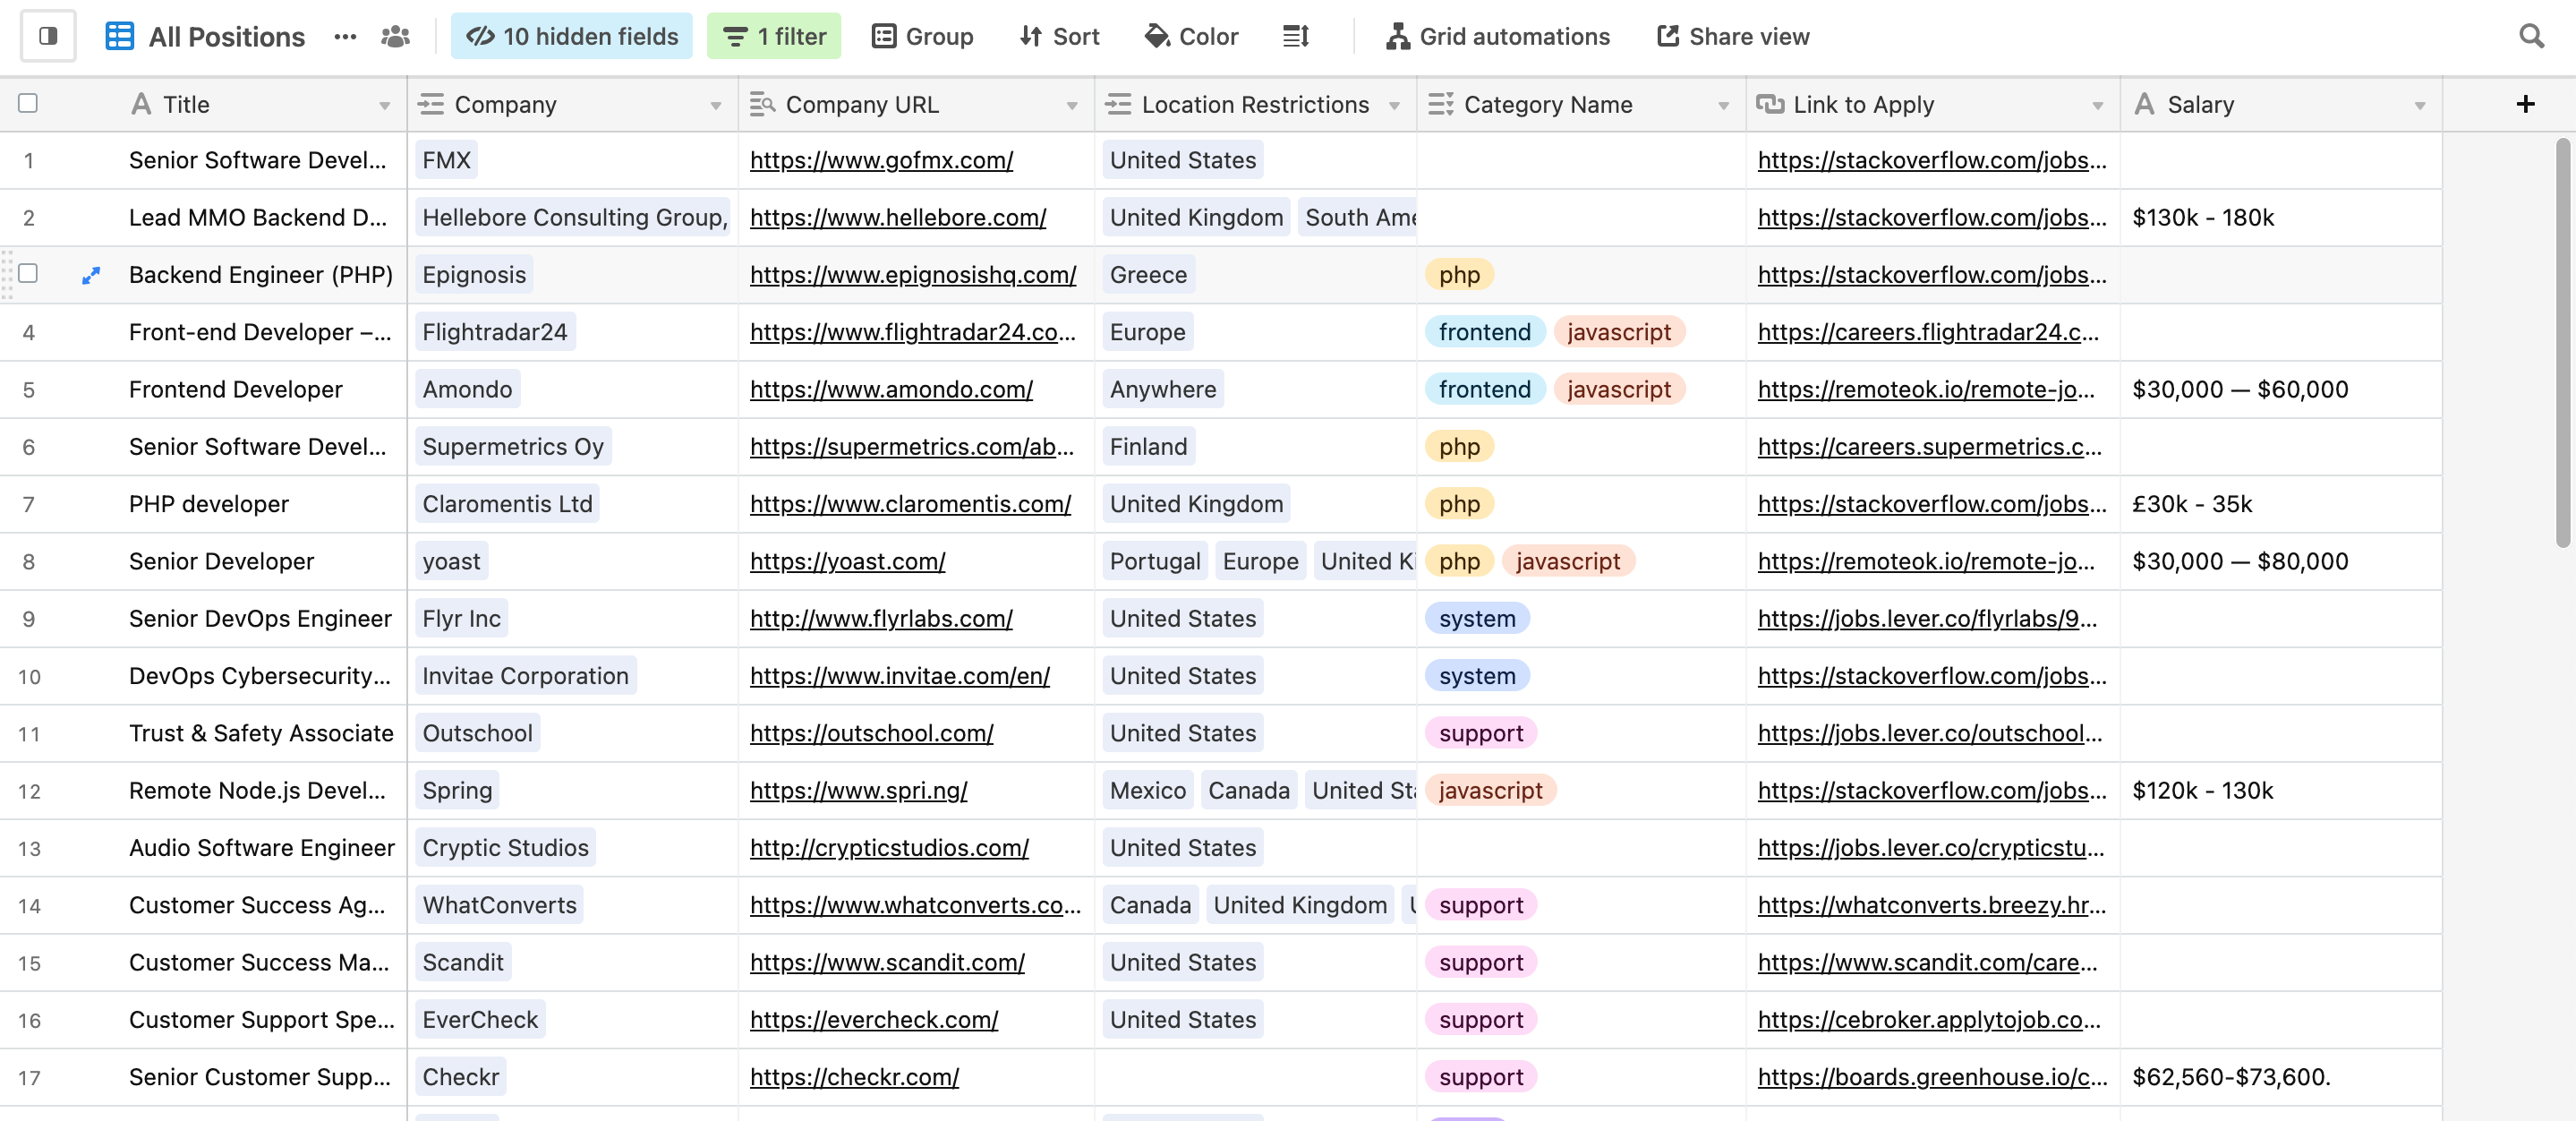Add a new field with plus icon

click(x=2525, y=104)
